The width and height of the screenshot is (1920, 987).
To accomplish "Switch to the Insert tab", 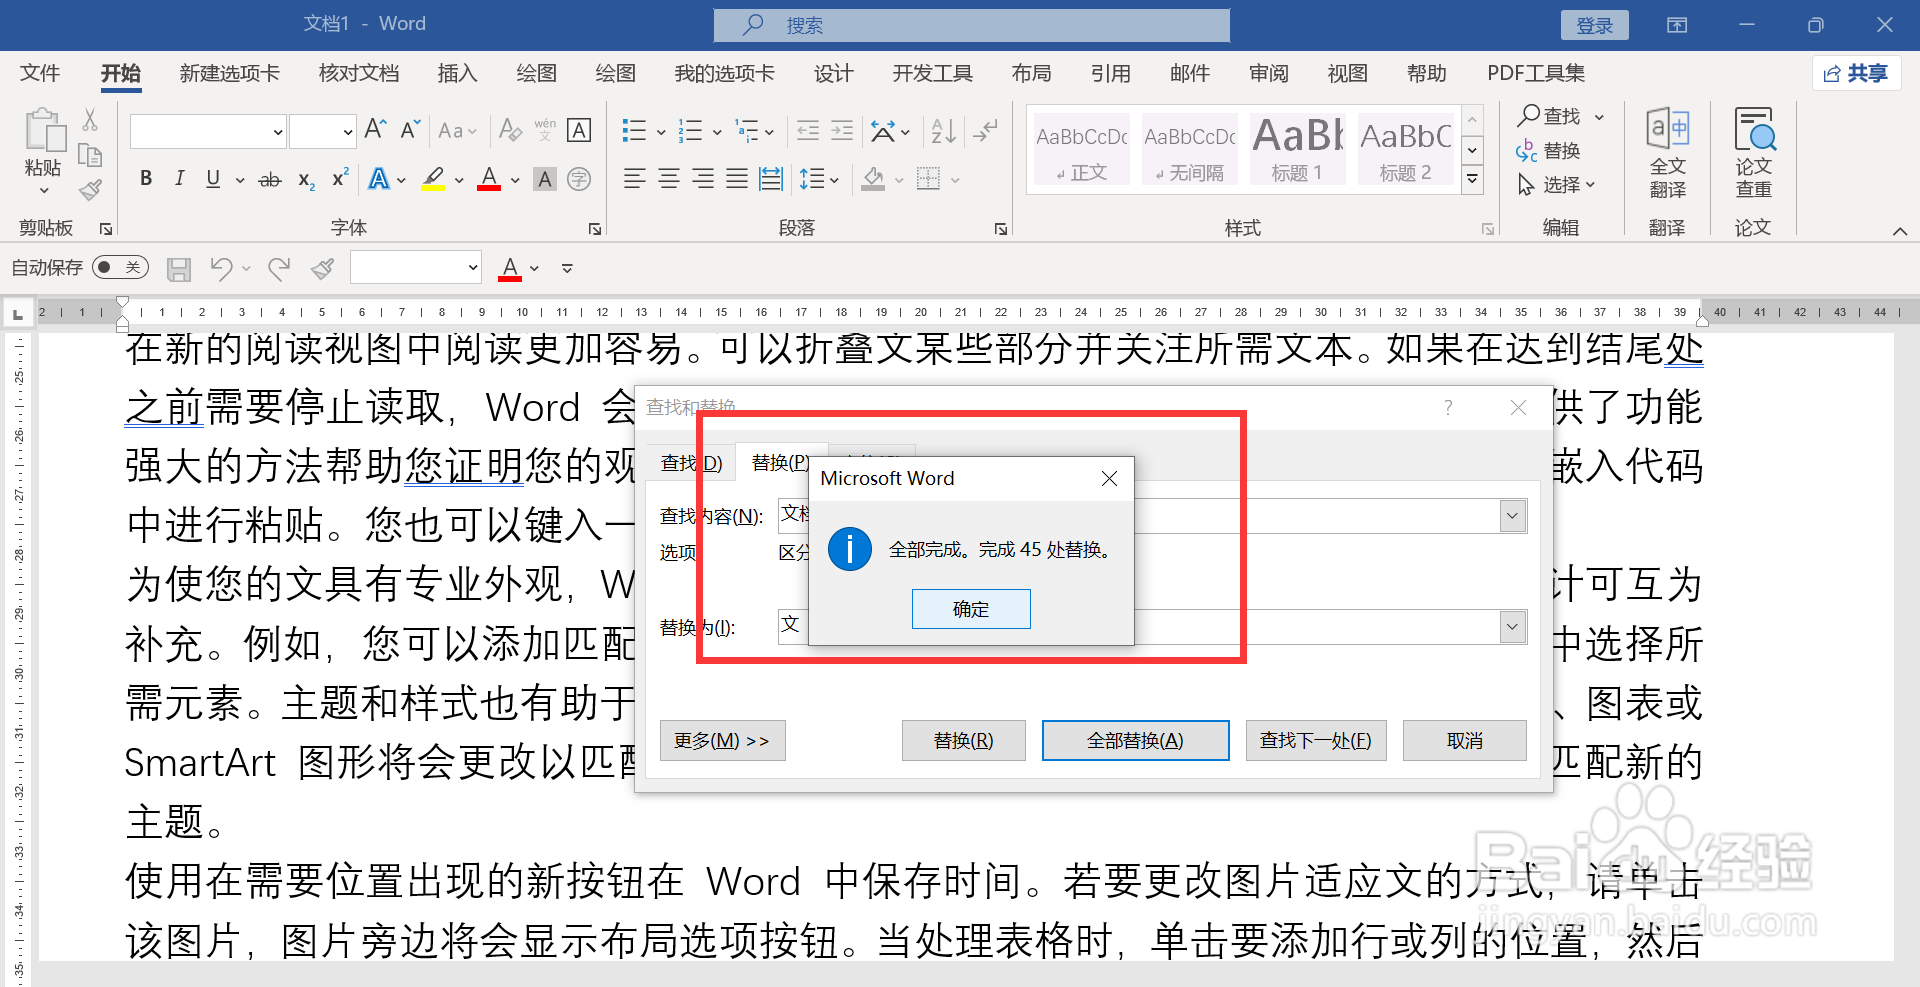I will [x=457, y=73].
